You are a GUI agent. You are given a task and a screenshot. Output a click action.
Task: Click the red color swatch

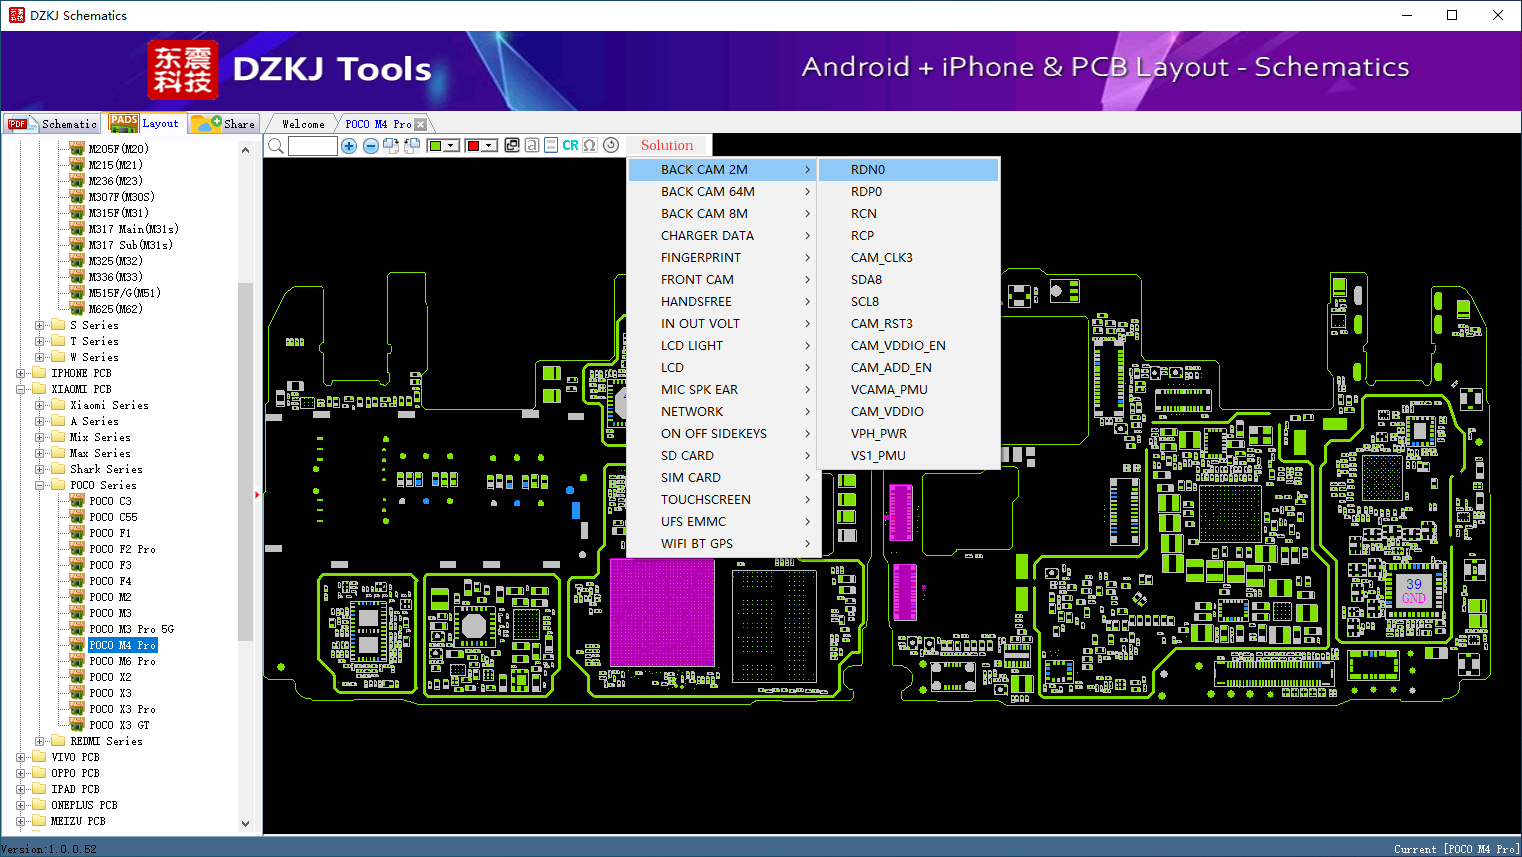tap(473, 146)
